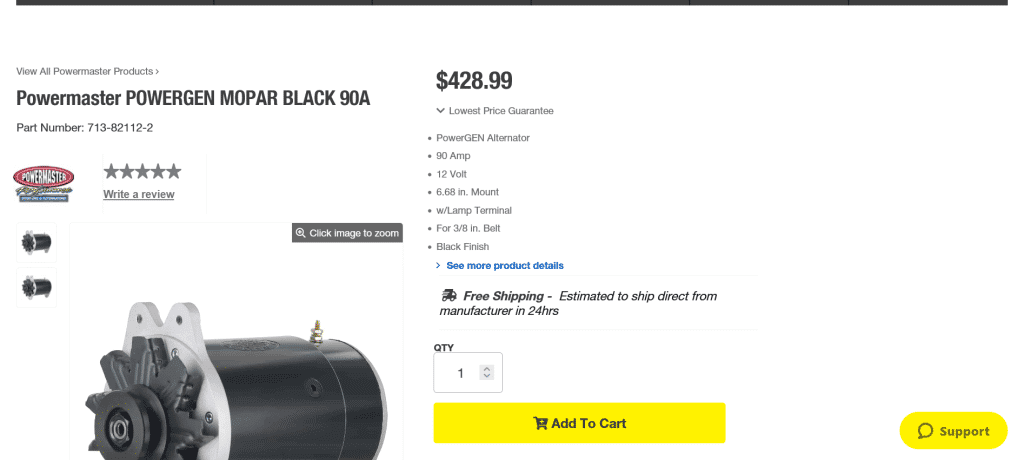The height and width of the screenshot is (460, 1024).
Task: Click the Click image to zoom label
Action: click(354, 233)
